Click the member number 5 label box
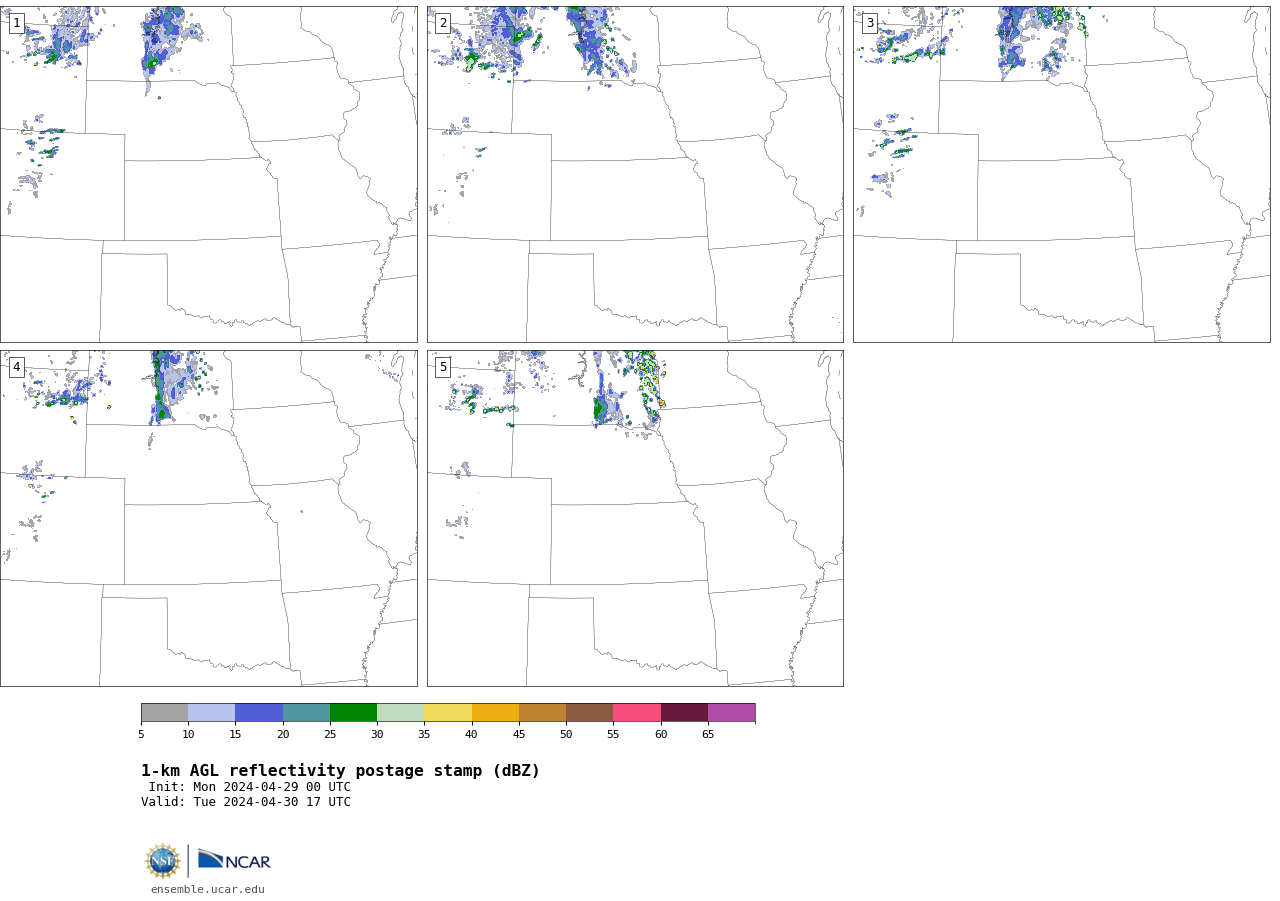 pyautogui.click(x=443, y=367)
